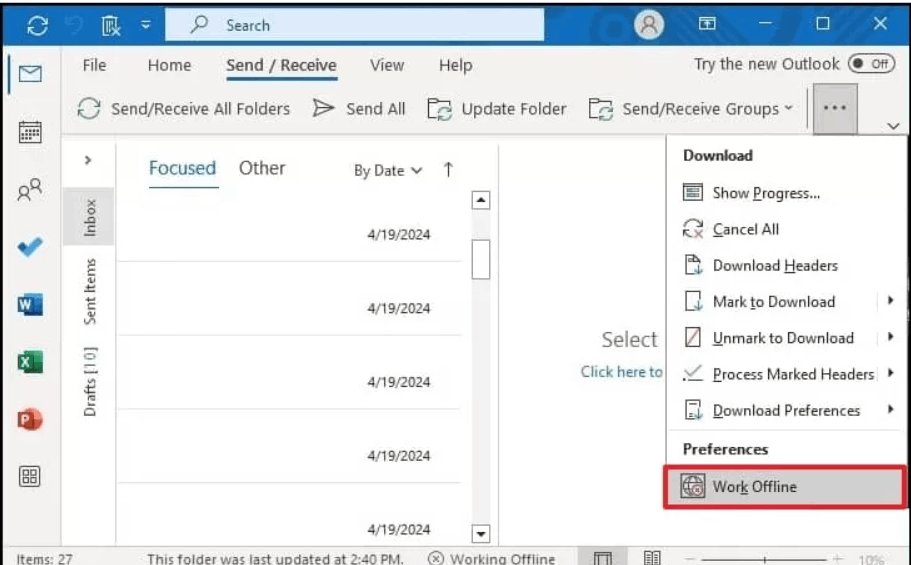Select the Send / Receive ribbon tab

281,65
